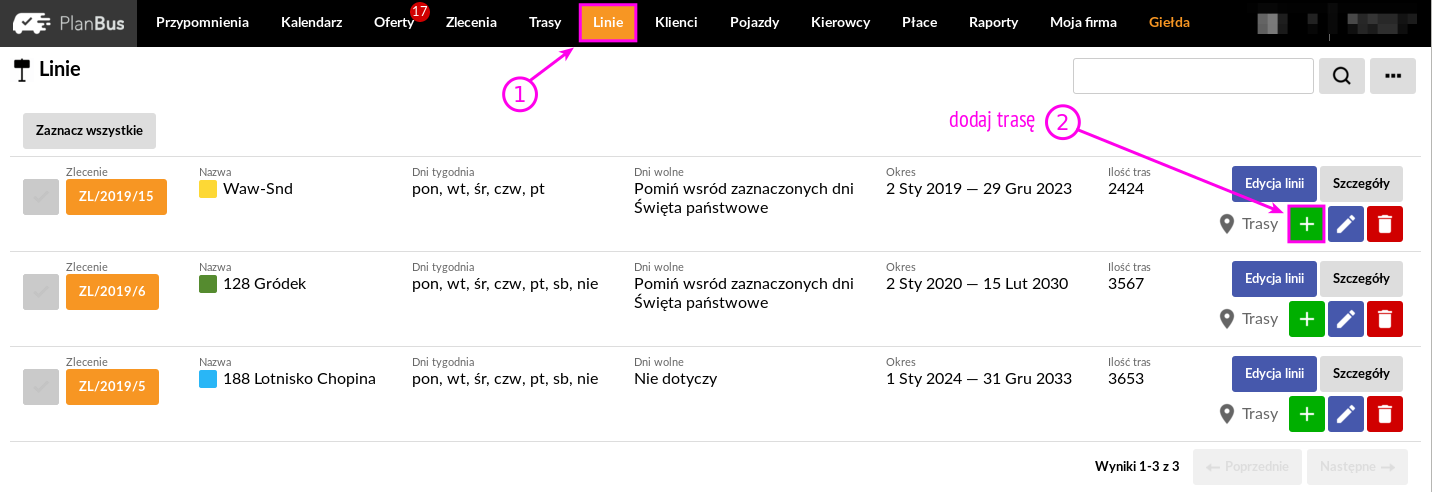Screen dimensions: 1432x492
Task: Delete the 128 Gródek line
Action: [x=1384, y=319]
